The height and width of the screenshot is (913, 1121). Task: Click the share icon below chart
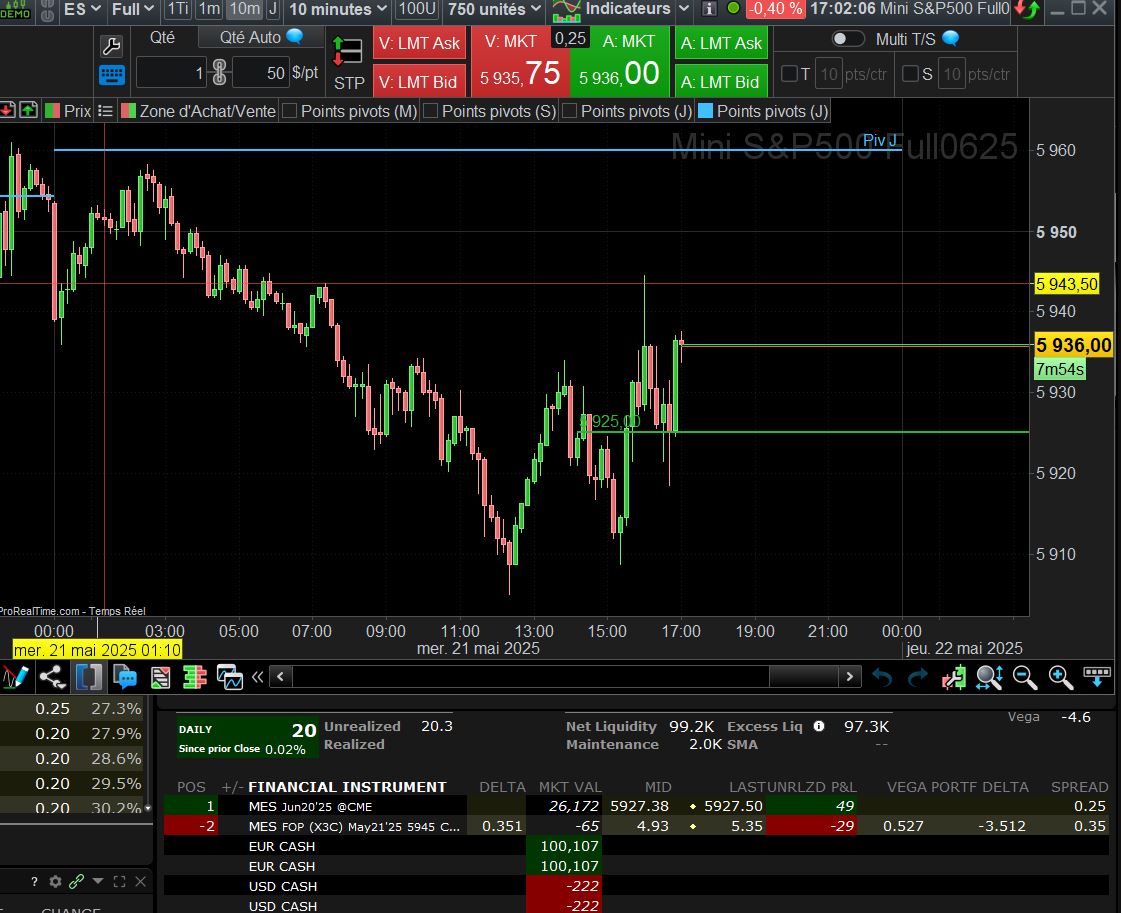pyautogui.click(x=52, y=677)
